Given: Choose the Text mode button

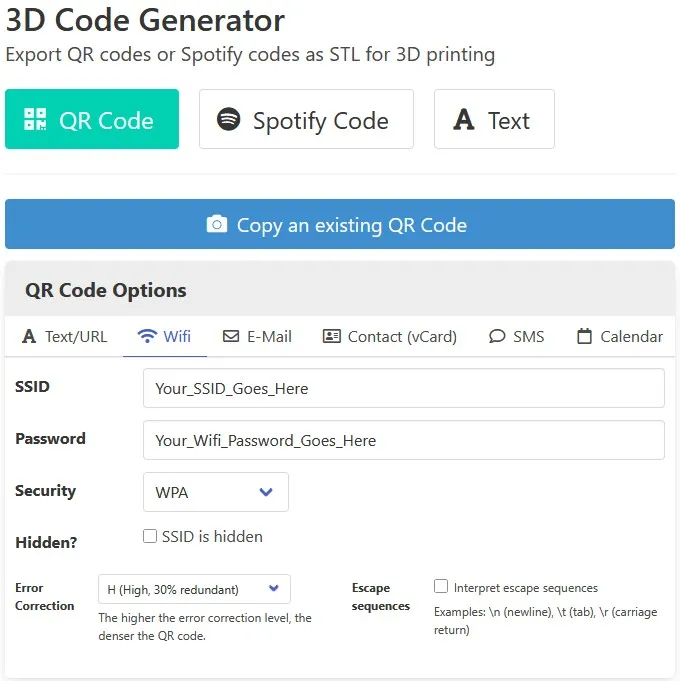Looking at the screenshot, I should tap(494, 119).
